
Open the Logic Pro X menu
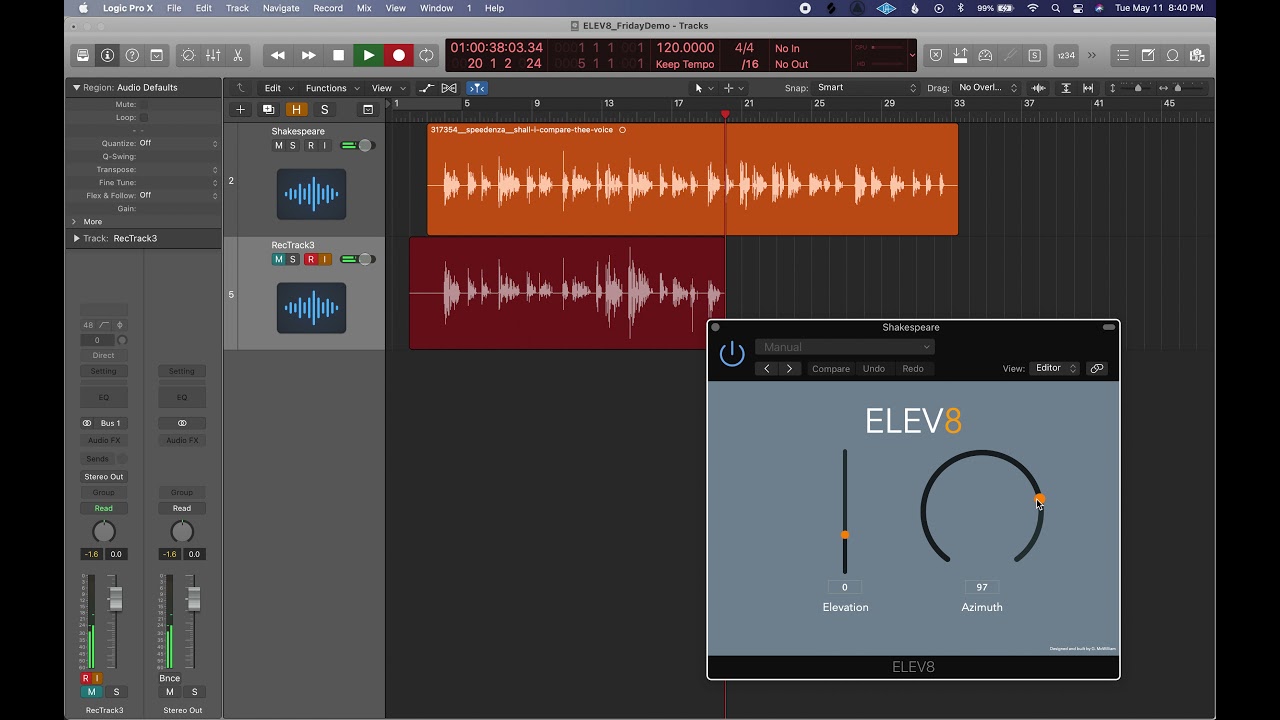tap(128, 8)
